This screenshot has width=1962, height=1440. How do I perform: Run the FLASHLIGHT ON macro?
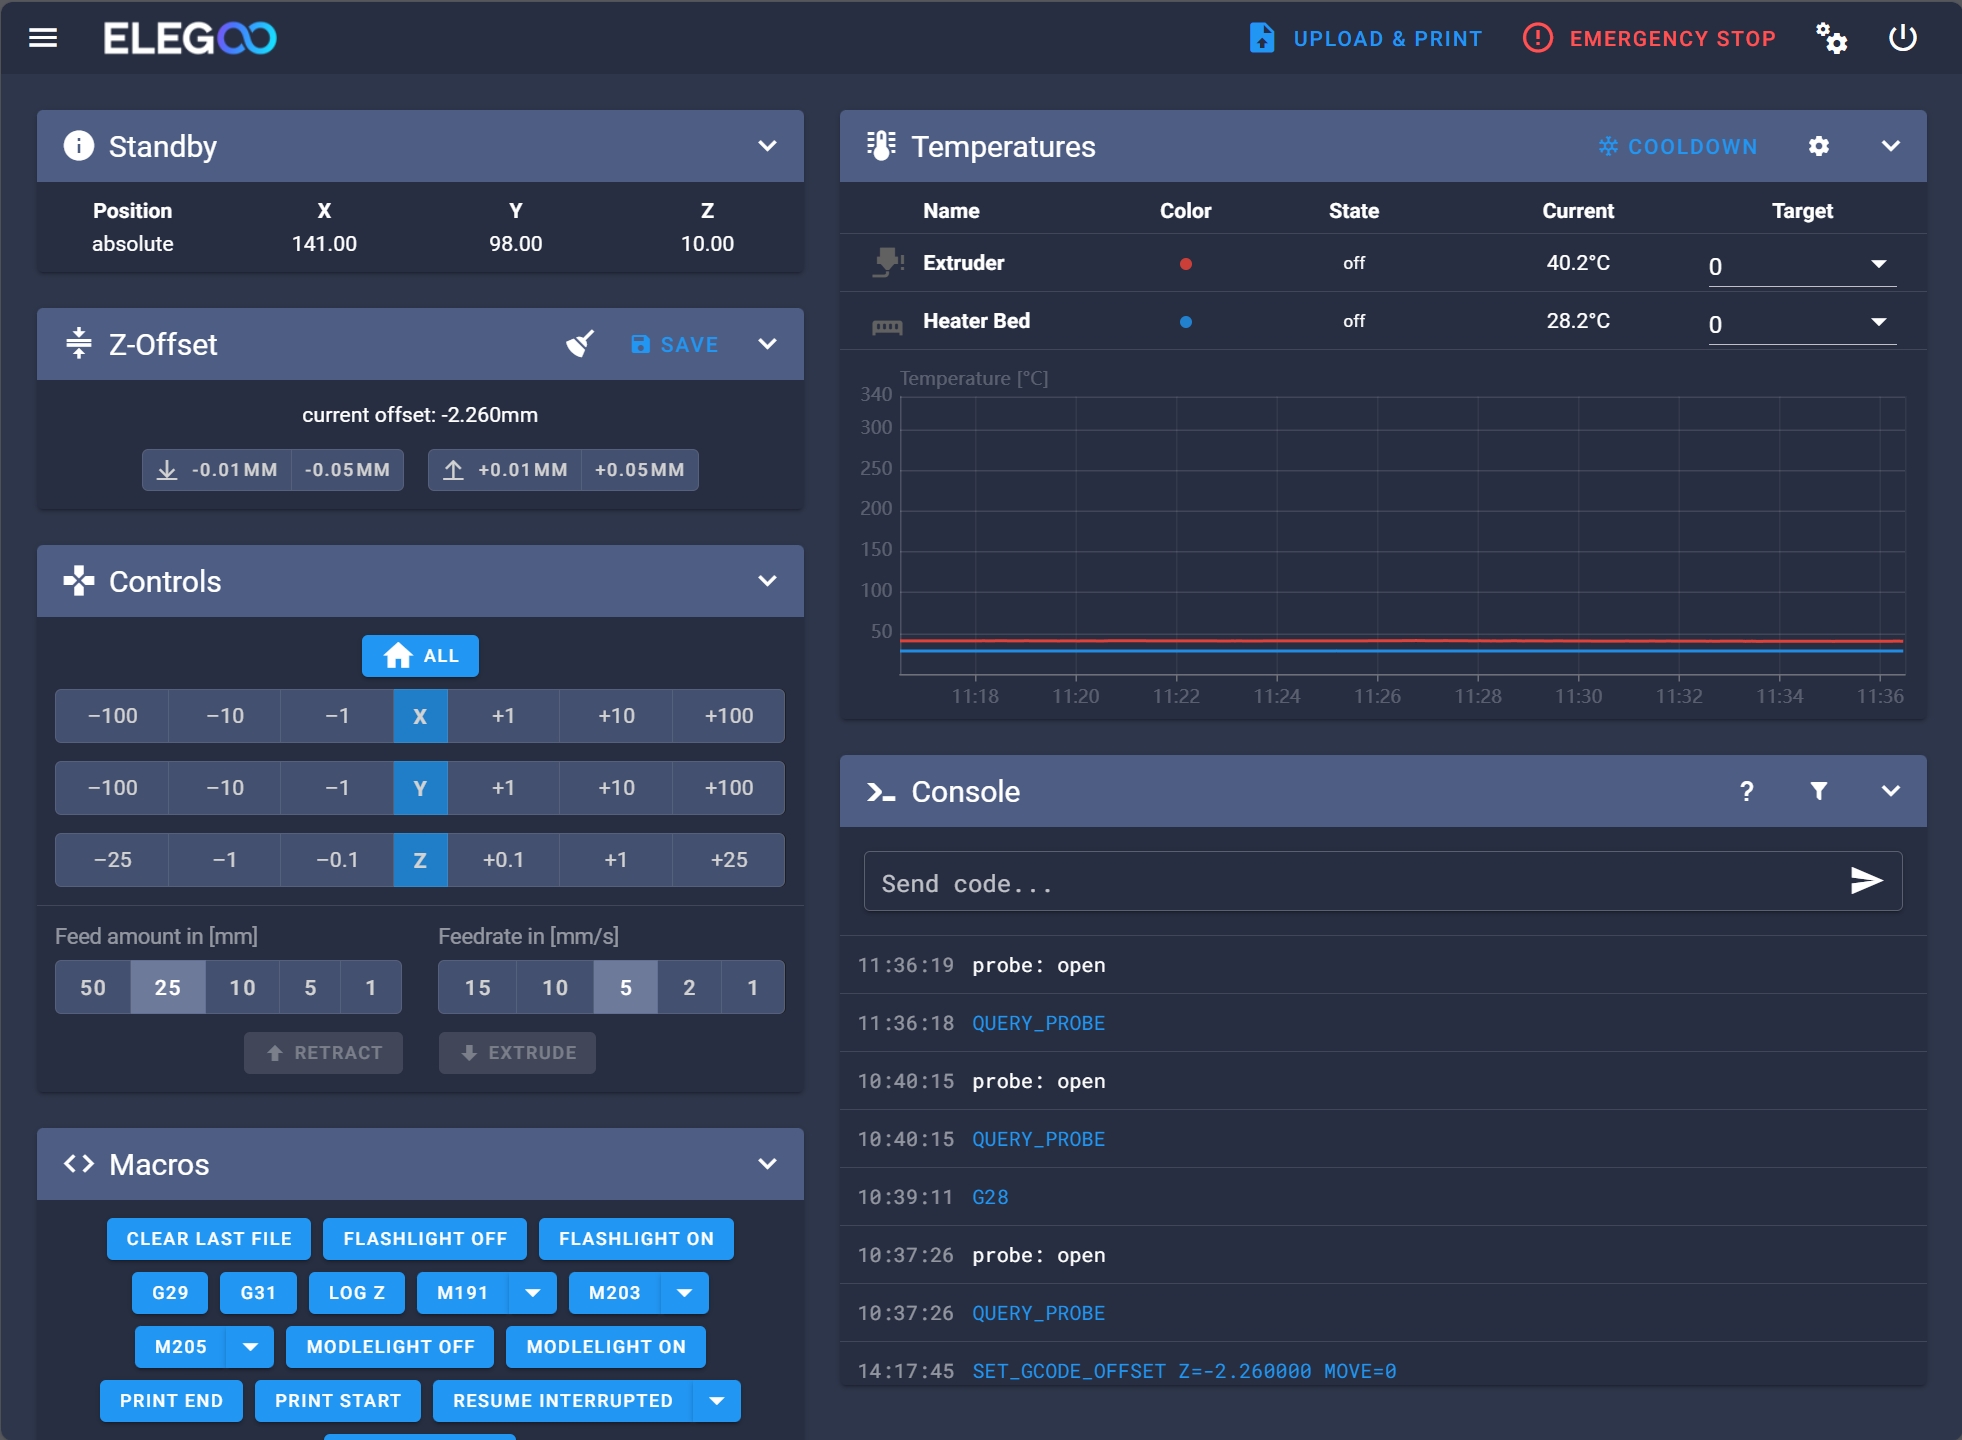click(x=636, y=1239)
